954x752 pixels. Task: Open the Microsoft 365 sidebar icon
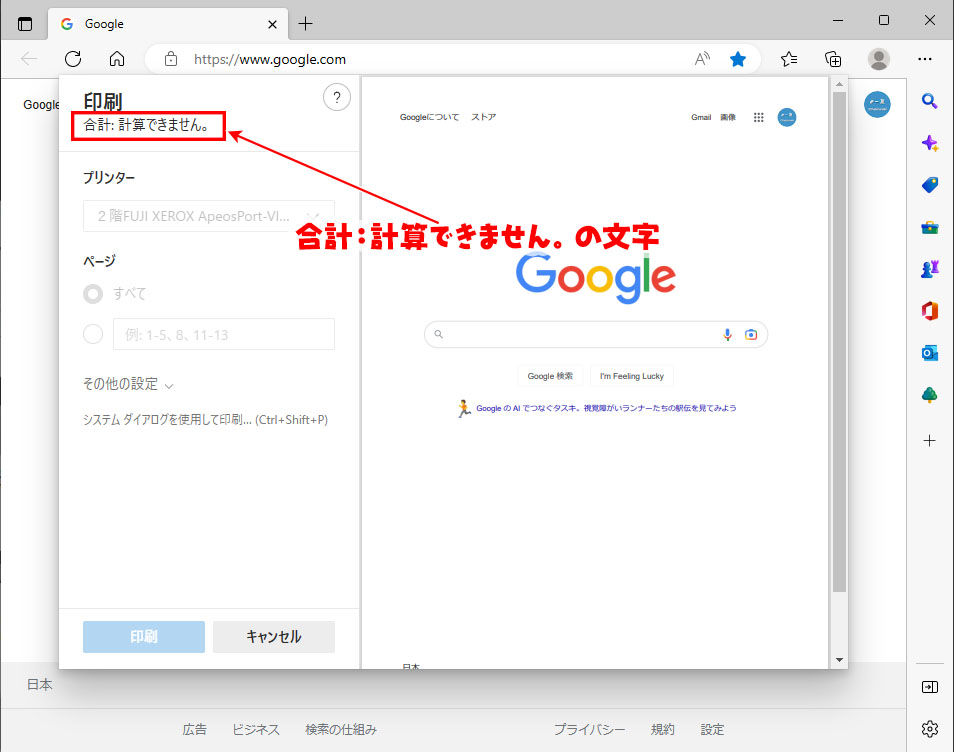click(929, 311)
